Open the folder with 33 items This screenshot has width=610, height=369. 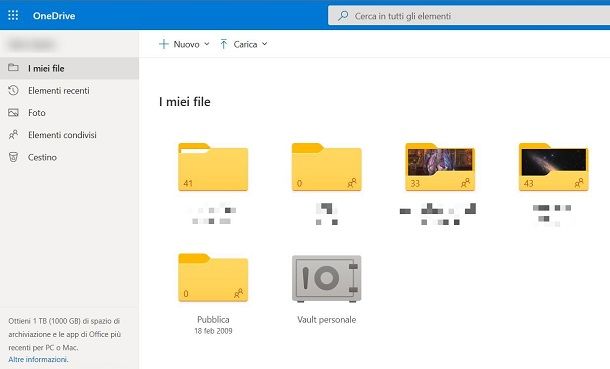tap(440, 167)
